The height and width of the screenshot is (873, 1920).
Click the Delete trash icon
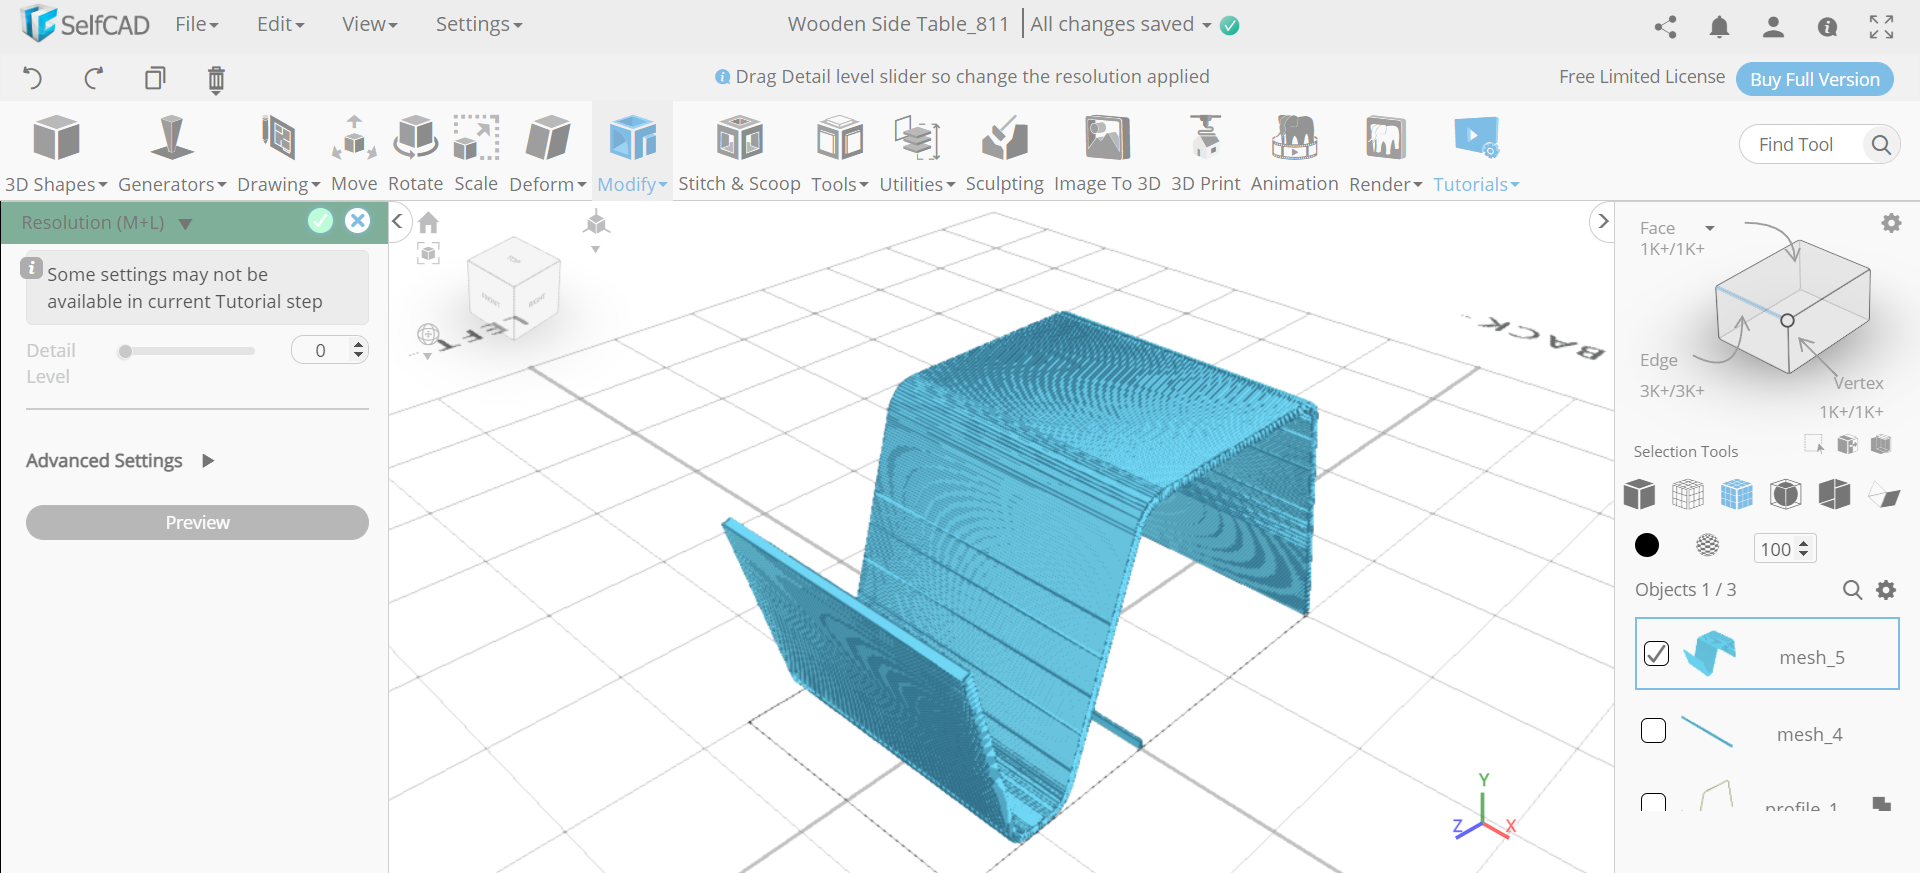click(x=216, y=79)
